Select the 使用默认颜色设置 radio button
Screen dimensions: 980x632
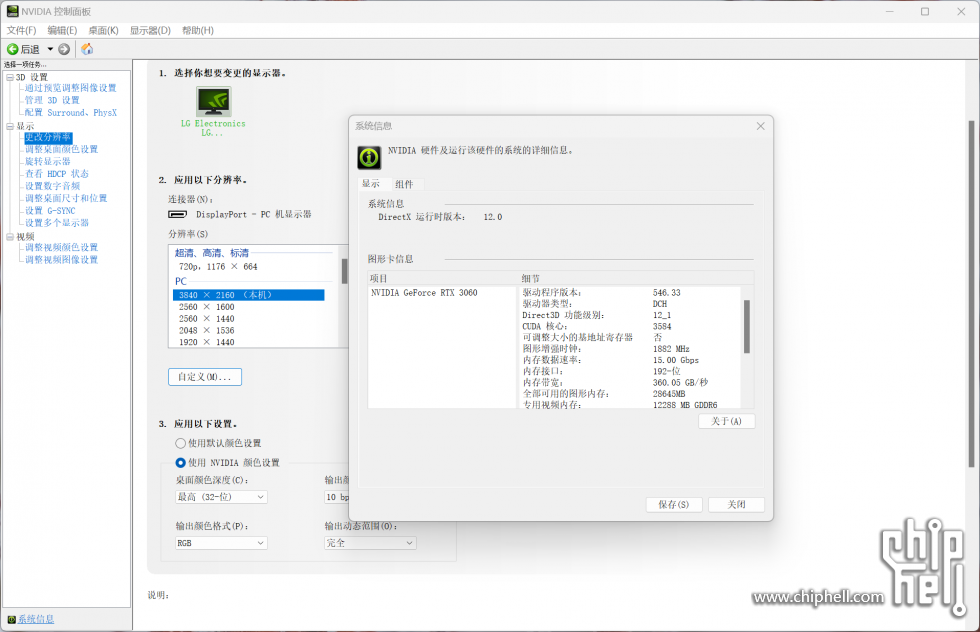[x=181, y=443]
